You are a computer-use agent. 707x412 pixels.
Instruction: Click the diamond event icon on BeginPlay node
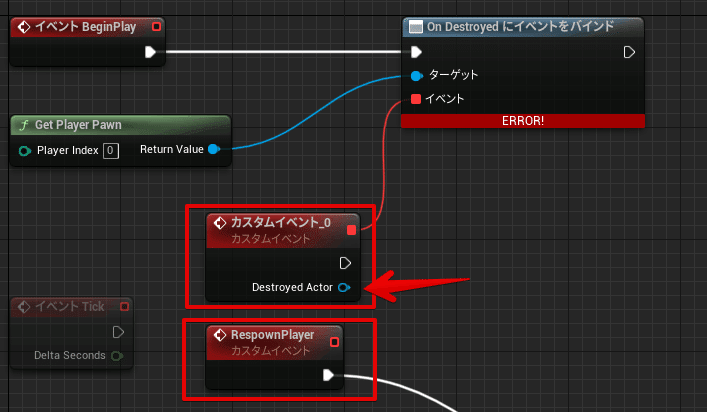23,27
